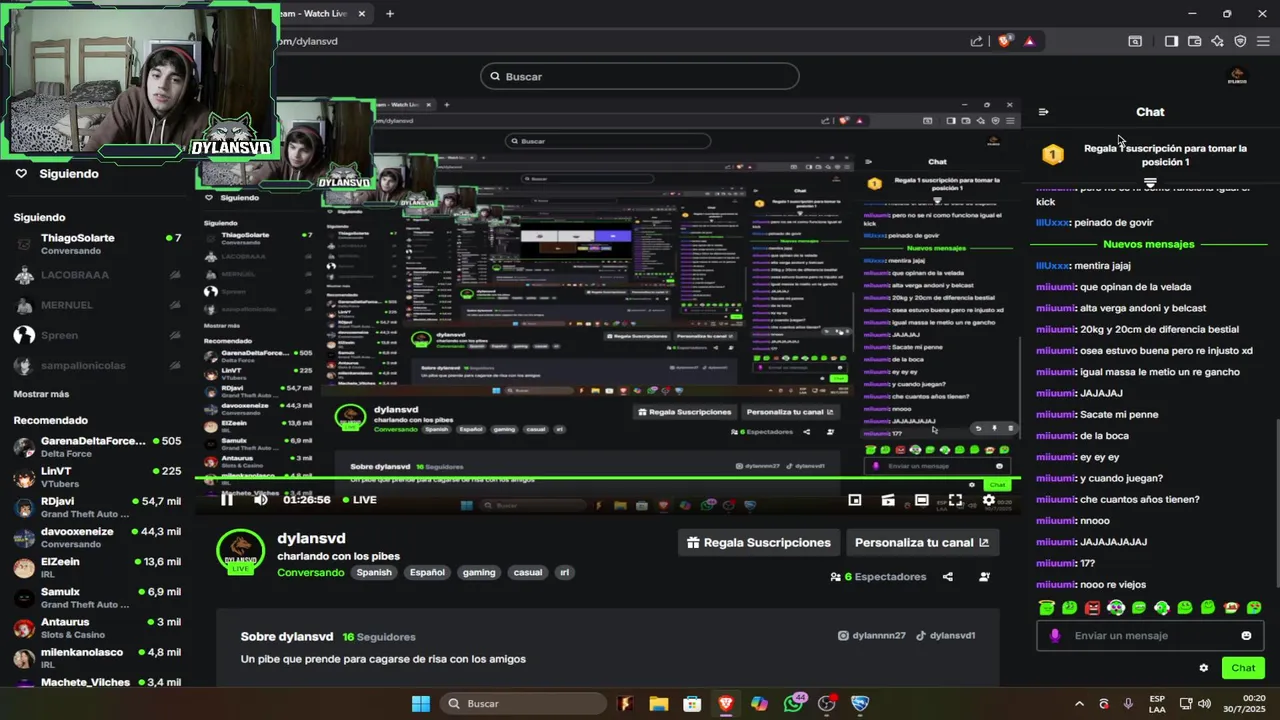
Task: Pause the live stream
Action: point(227,500)
